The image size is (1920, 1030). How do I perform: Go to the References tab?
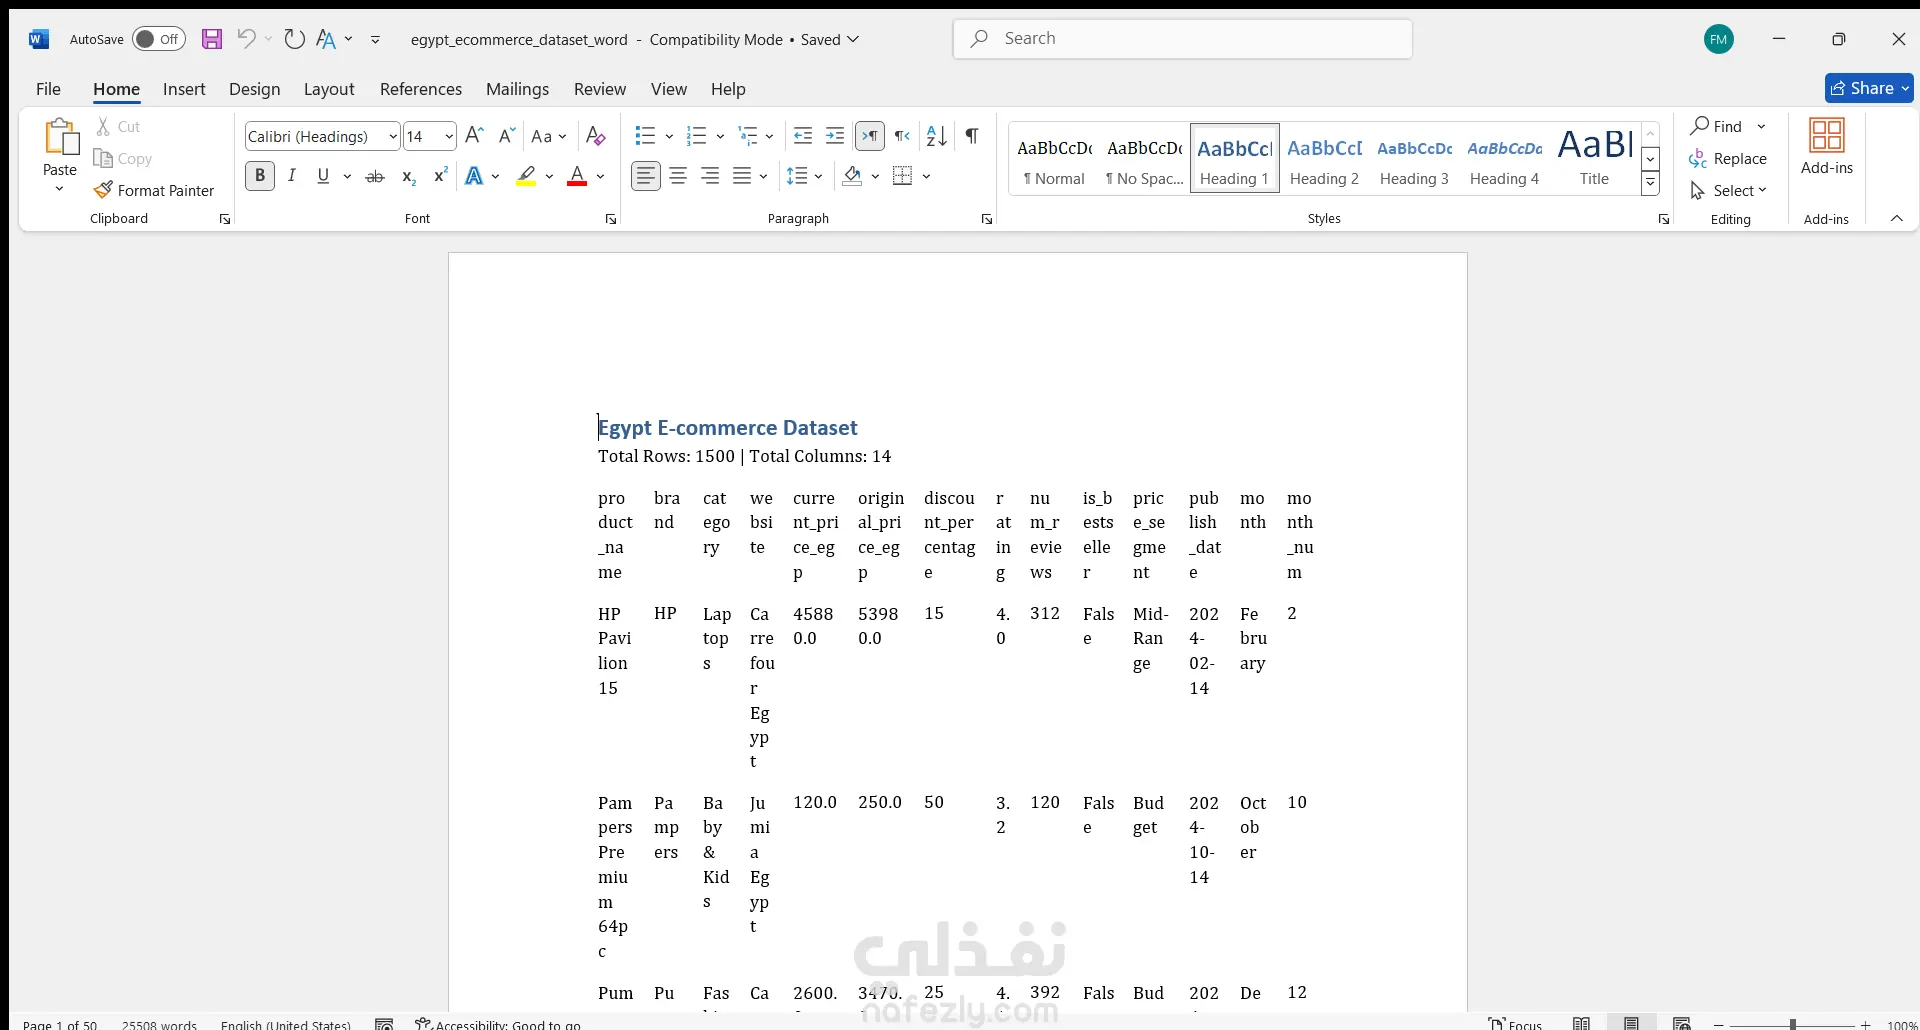click(x=421, y=89)
